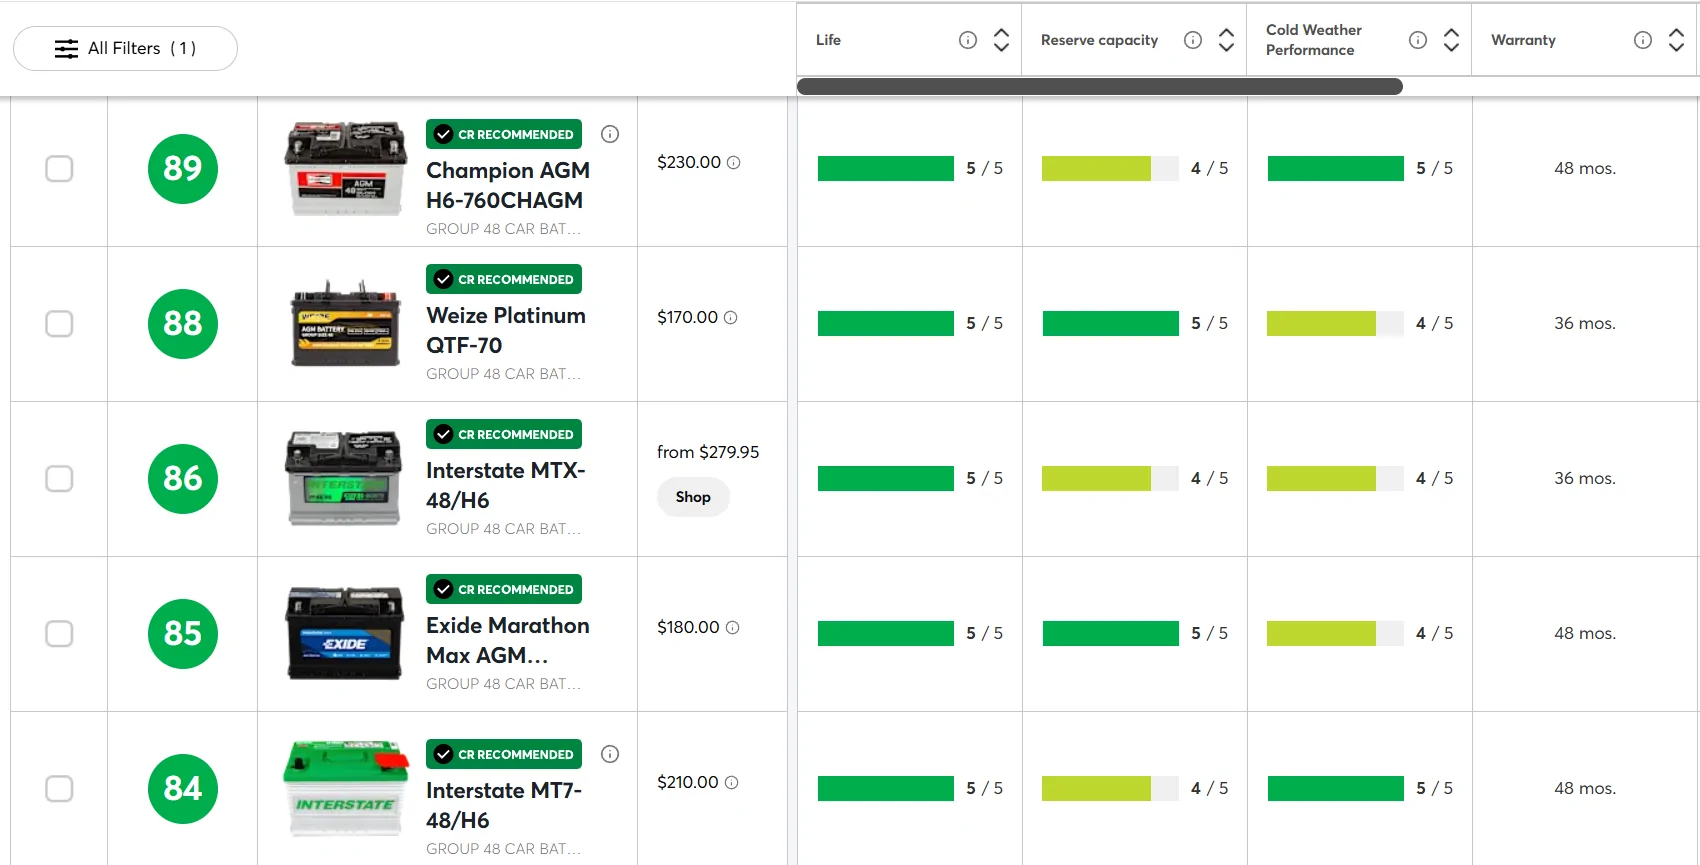The width and height of the screenshot is (1700, 865).
Task: Sort by Warranty column arrows
Action: coord(1676,40)
